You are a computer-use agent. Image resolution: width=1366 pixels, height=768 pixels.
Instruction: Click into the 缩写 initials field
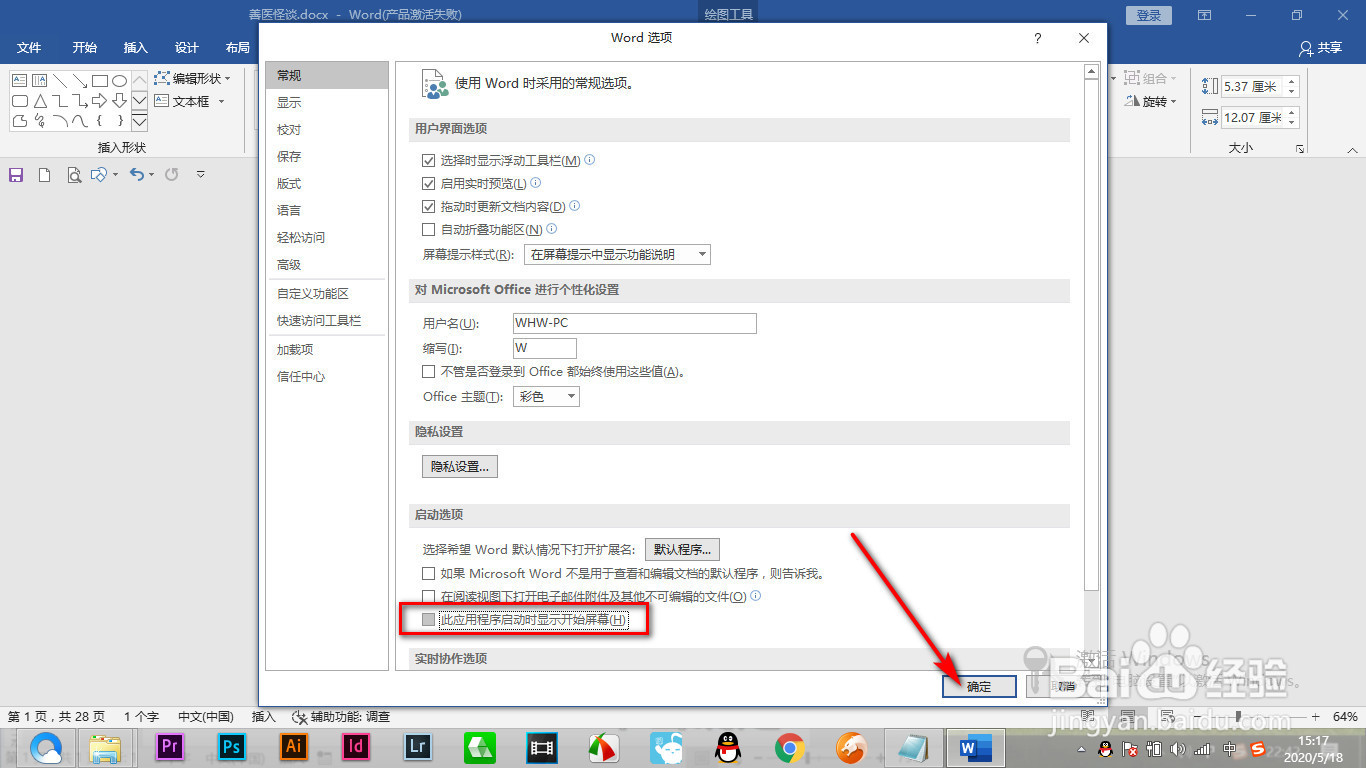pos(545,348)
